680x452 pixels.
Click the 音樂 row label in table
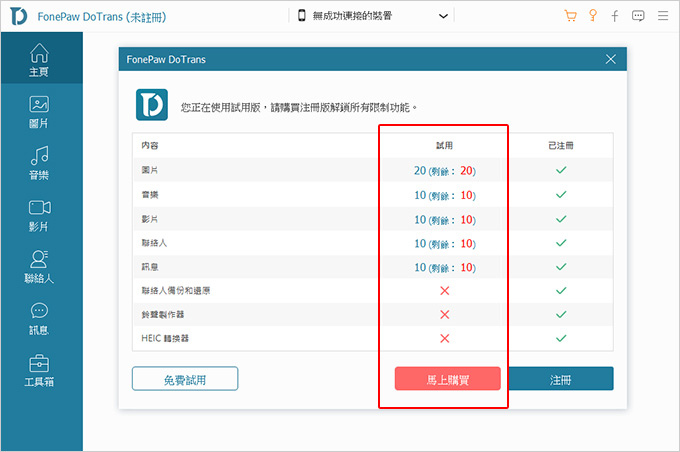tap(150, 194)
